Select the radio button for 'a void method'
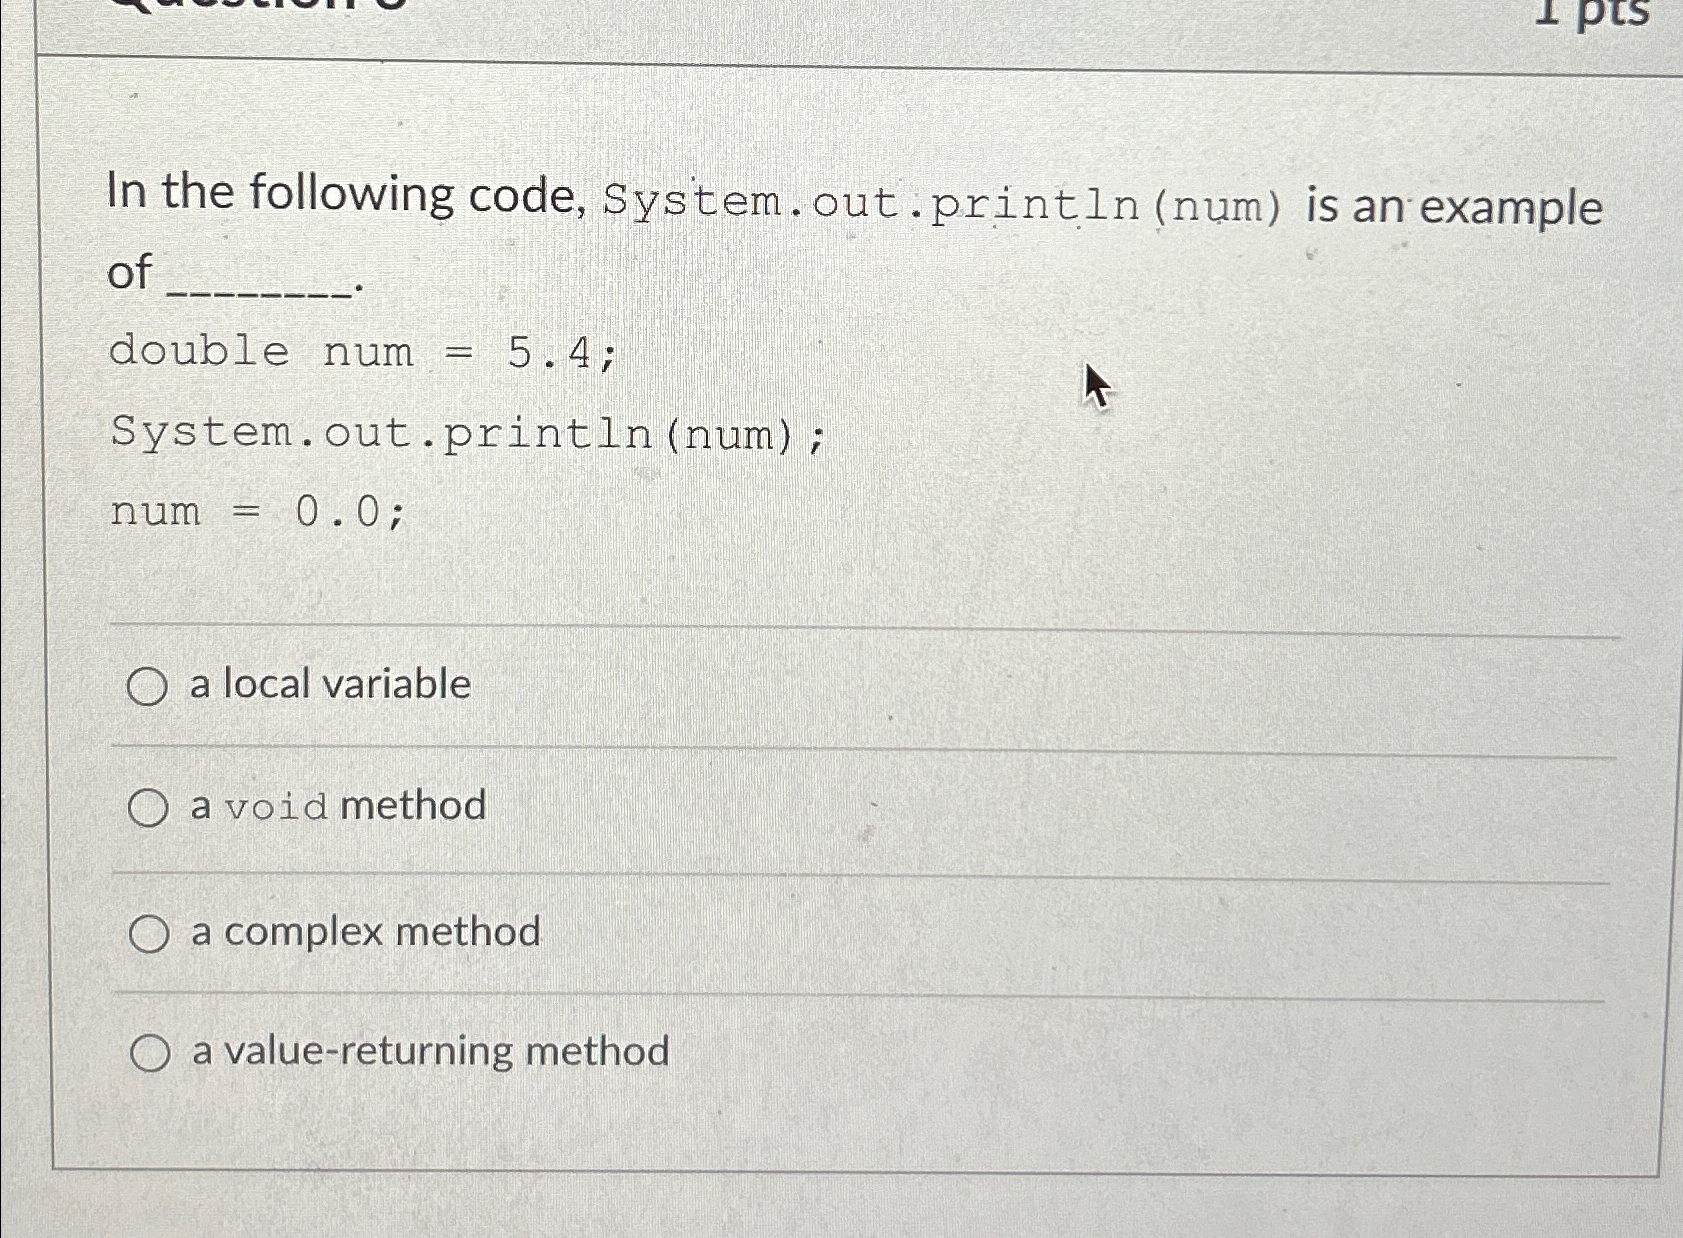Image resolution: width=1683 pixels, height=1238 pixels. point(148,807)
